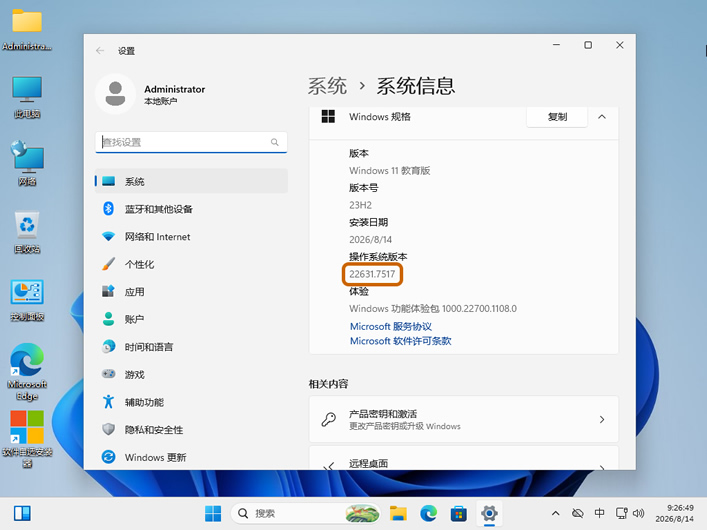Click the 复制 button for Windows 规格
The height and width of the screenshot is (530, 707).
point(557,117)
